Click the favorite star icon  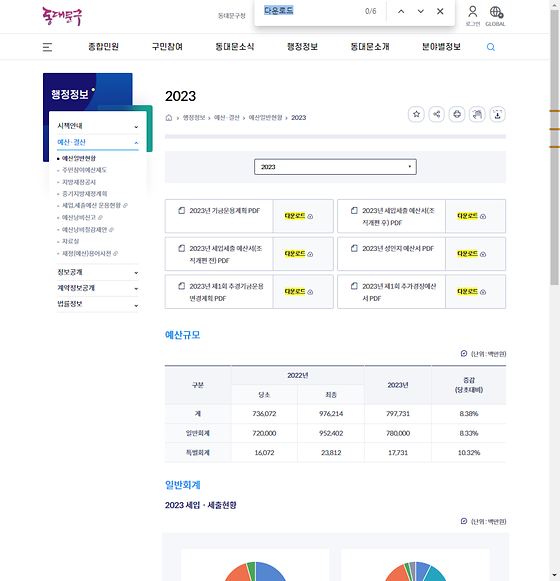click(x=416, y=114)
